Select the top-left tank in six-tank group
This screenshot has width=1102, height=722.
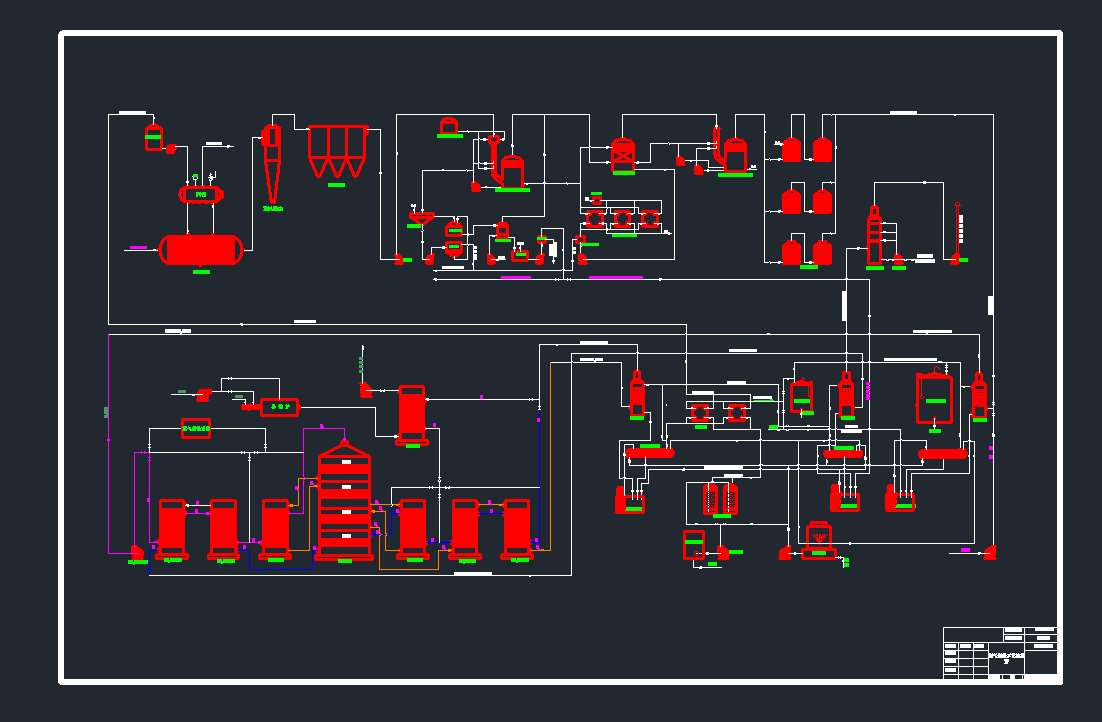[791, 150]
